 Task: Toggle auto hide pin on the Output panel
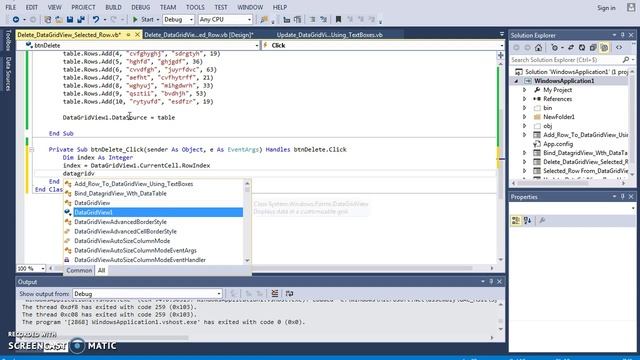[491, 282]
